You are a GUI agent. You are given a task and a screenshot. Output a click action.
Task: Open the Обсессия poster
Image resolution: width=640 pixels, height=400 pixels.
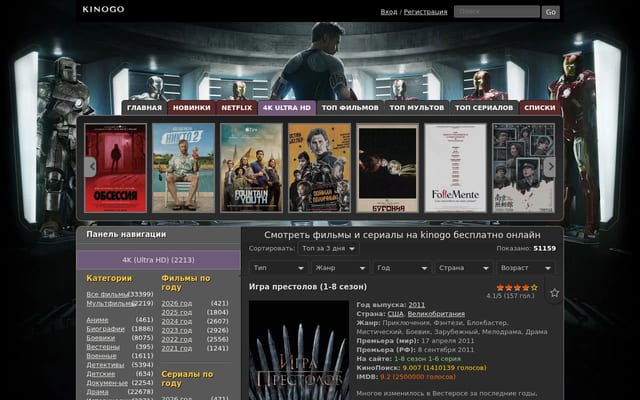116,168
